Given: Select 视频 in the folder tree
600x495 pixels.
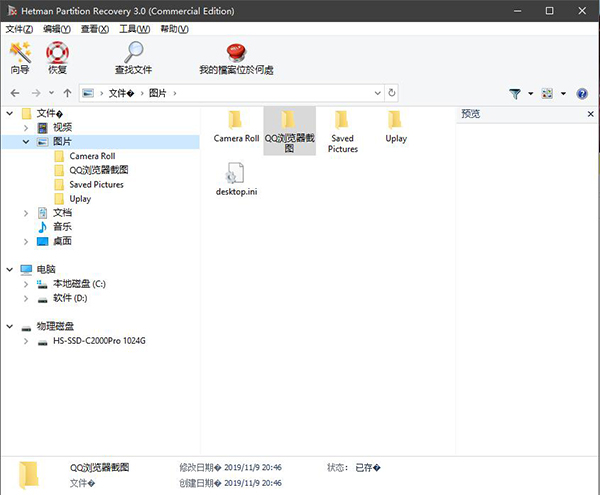Looking at the screenshot, I should [62, 127].
